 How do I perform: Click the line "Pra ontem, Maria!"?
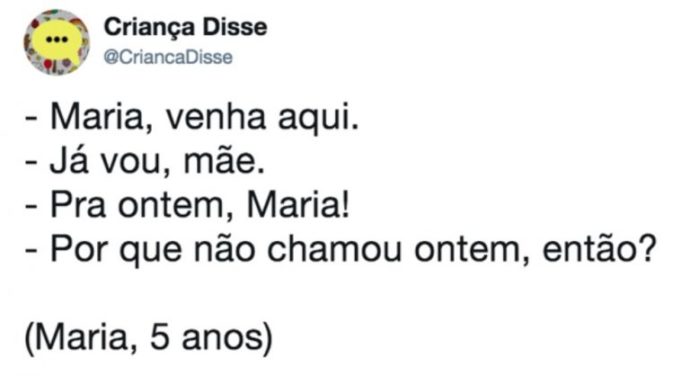[x=187, y=205]
